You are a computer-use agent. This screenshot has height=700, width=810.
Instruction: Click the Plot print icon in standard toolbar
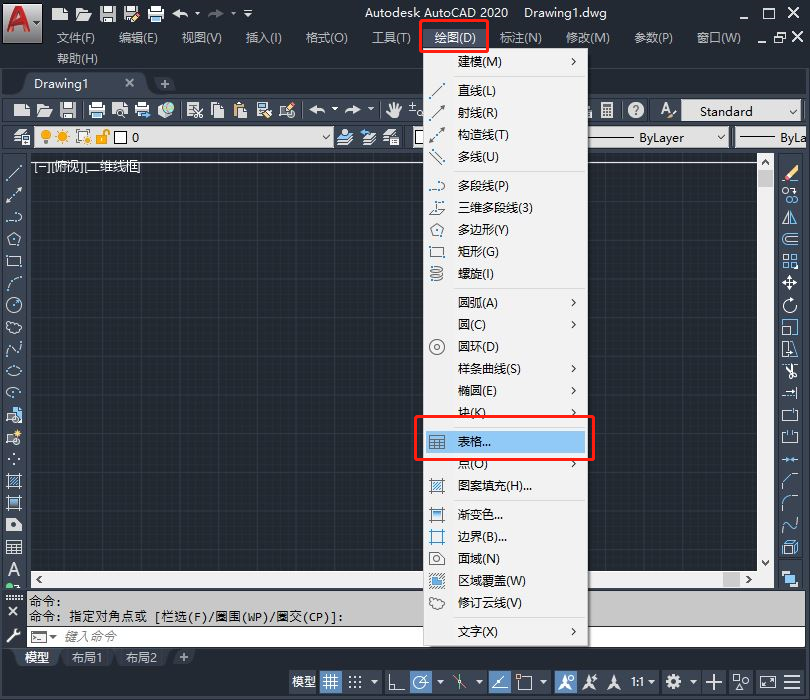pos(97,110)
